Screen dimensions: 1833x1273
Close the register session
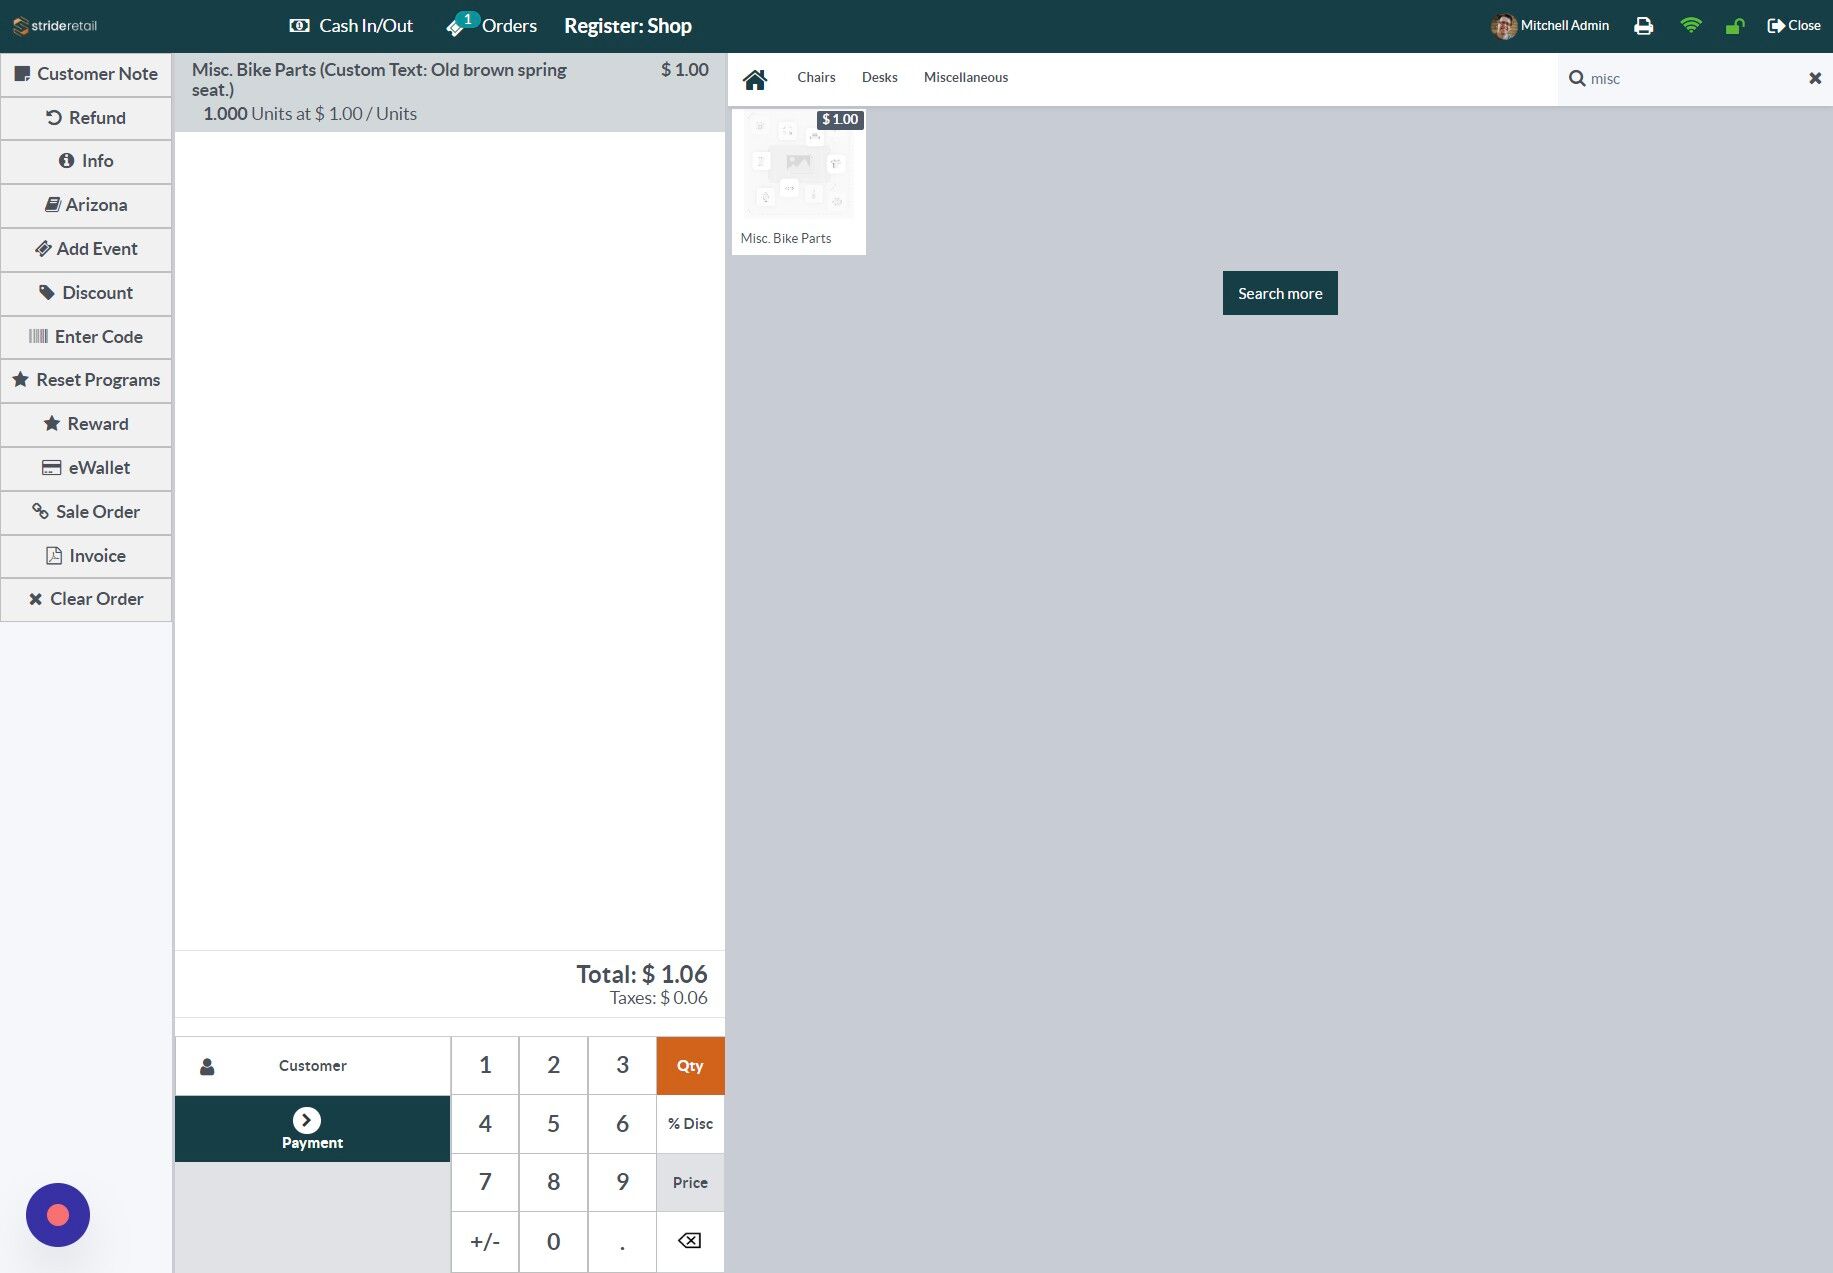point(1794,26)
